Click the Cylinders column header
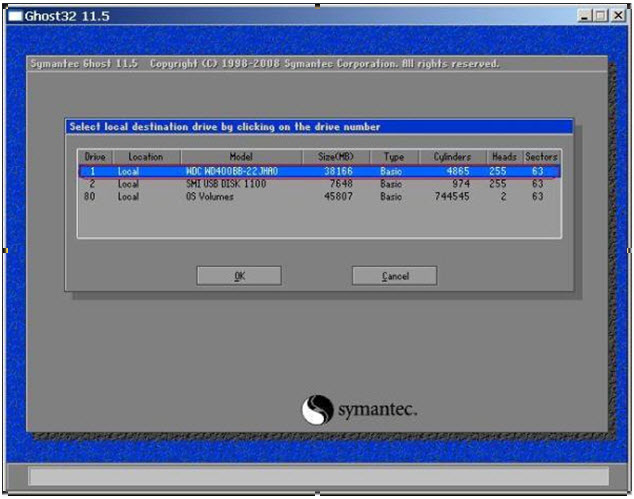 [452, 157]
